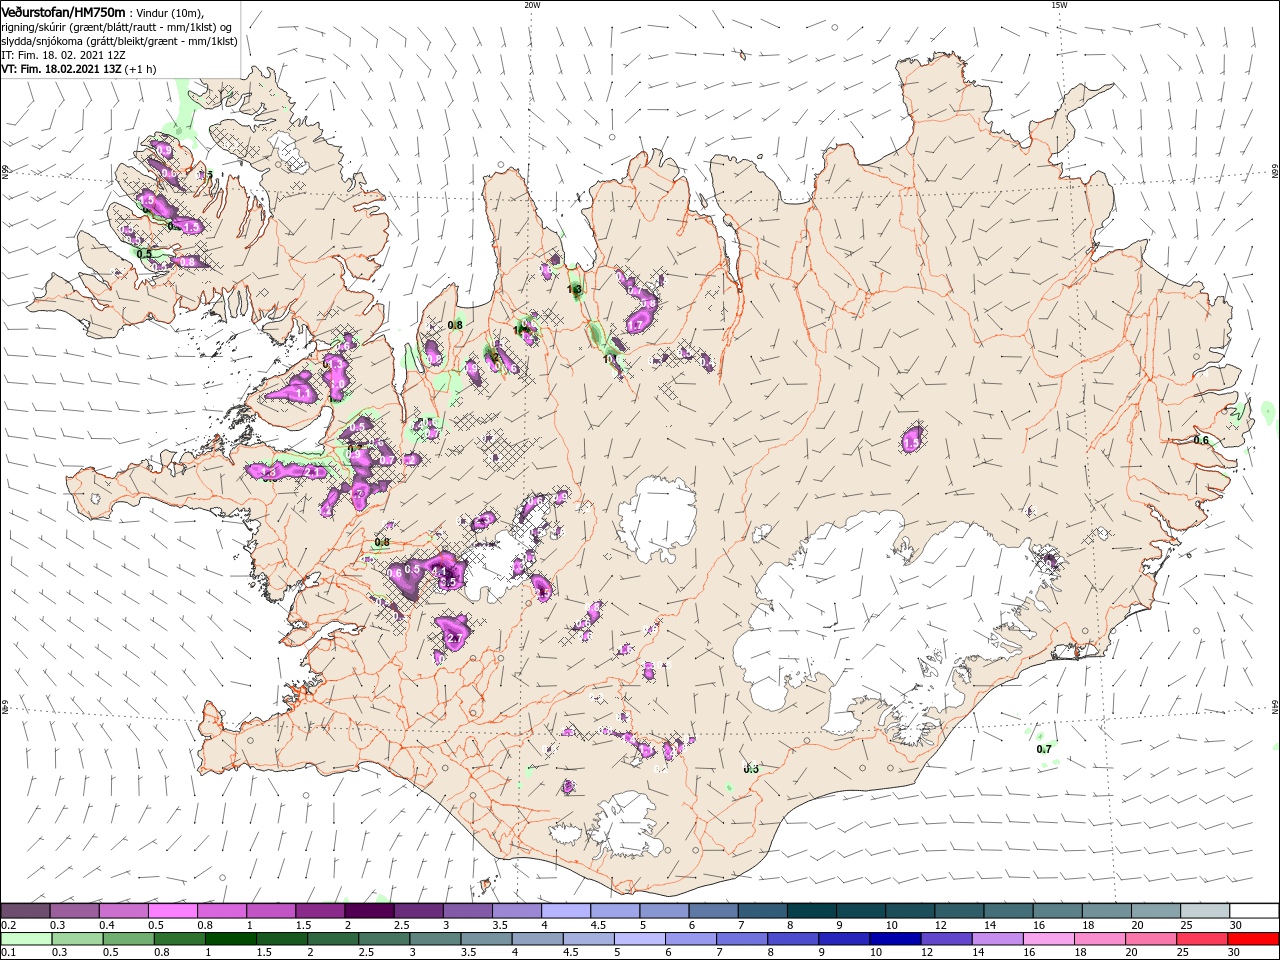Click the 0.6 value on the east coast
Viewport: 1280px width, 960px height.
click(x=1201, y=440)
